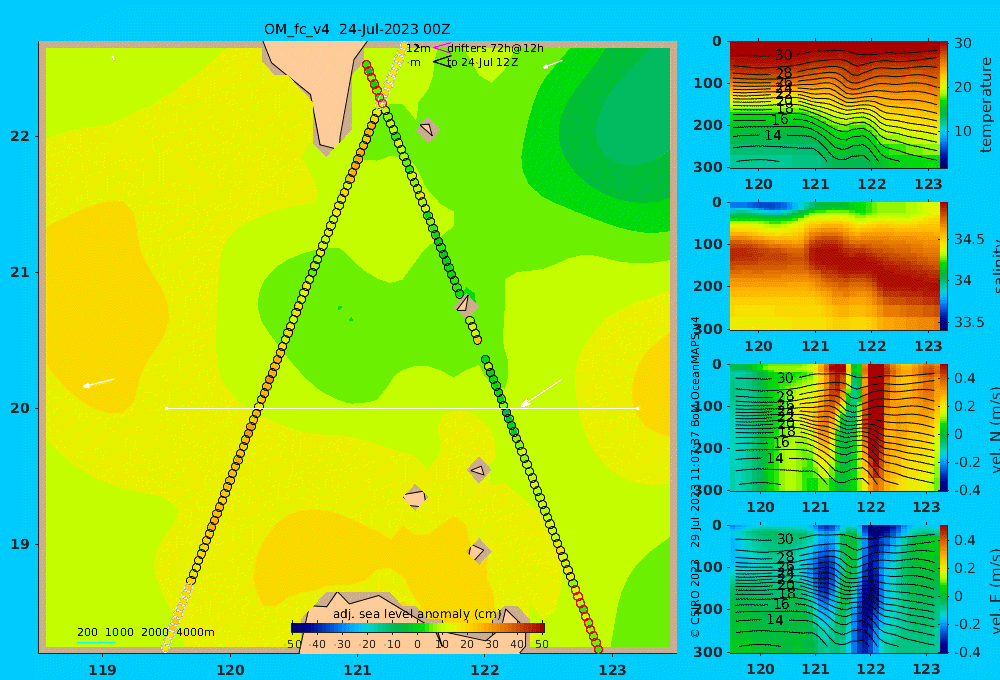
Task: Click the 'temperature' colorbar axis label
Action: (986, 105)
